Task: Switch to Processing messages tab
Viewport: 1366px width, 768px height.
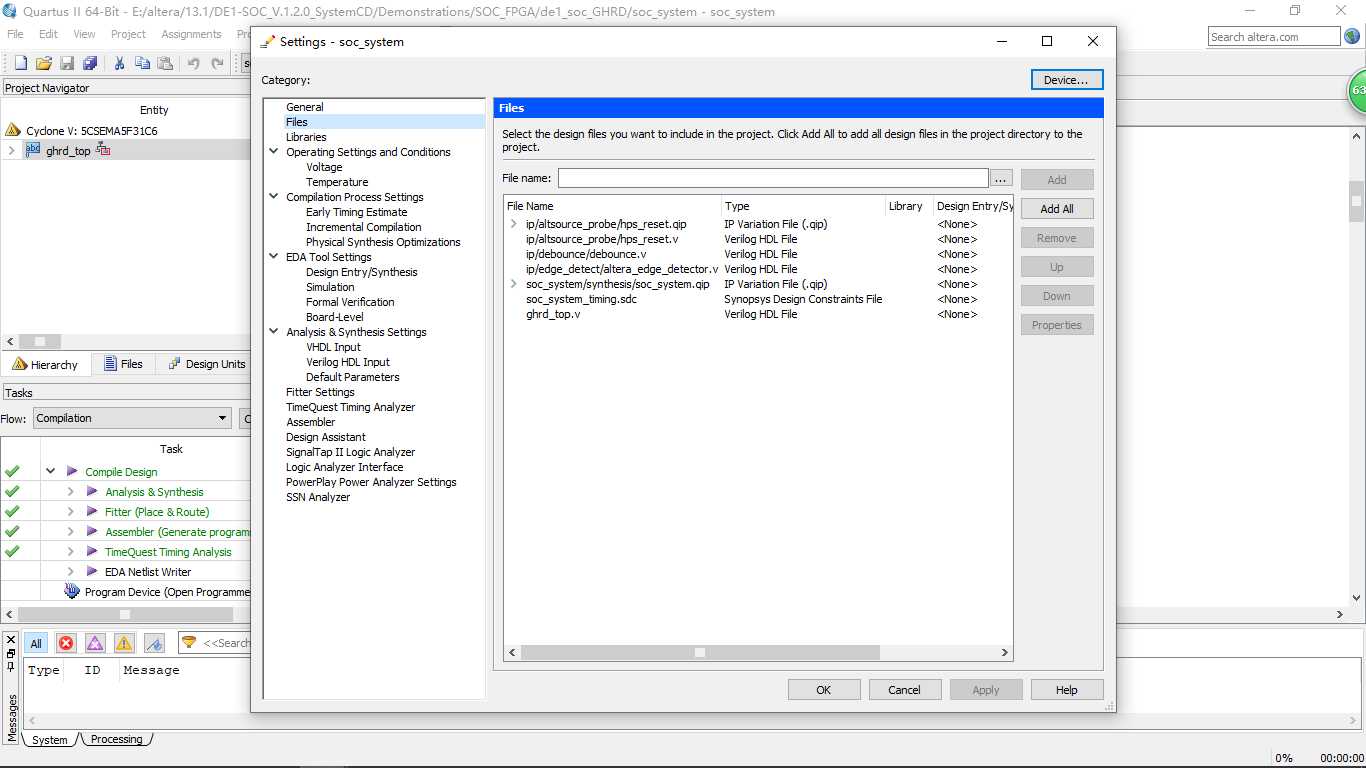Action: [116, 739]
